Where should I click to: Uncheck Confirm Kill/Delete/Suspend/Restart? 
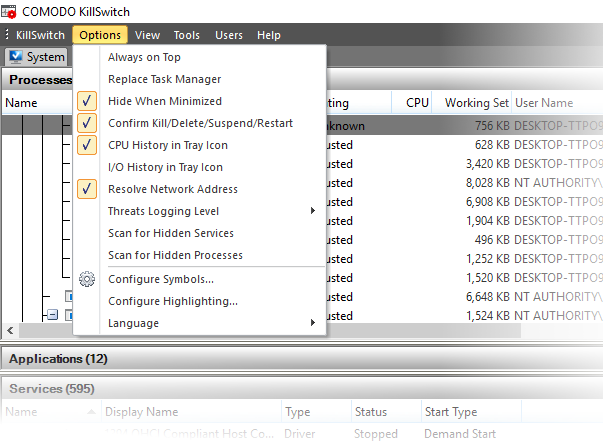coord(200,123)
